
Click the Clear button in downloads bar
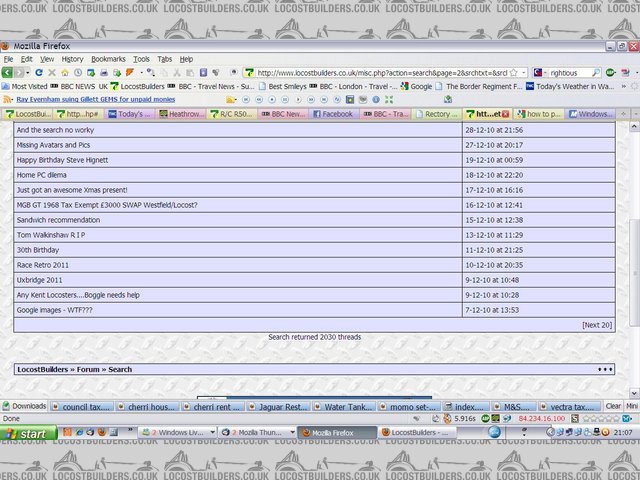[x=614, y=407]
